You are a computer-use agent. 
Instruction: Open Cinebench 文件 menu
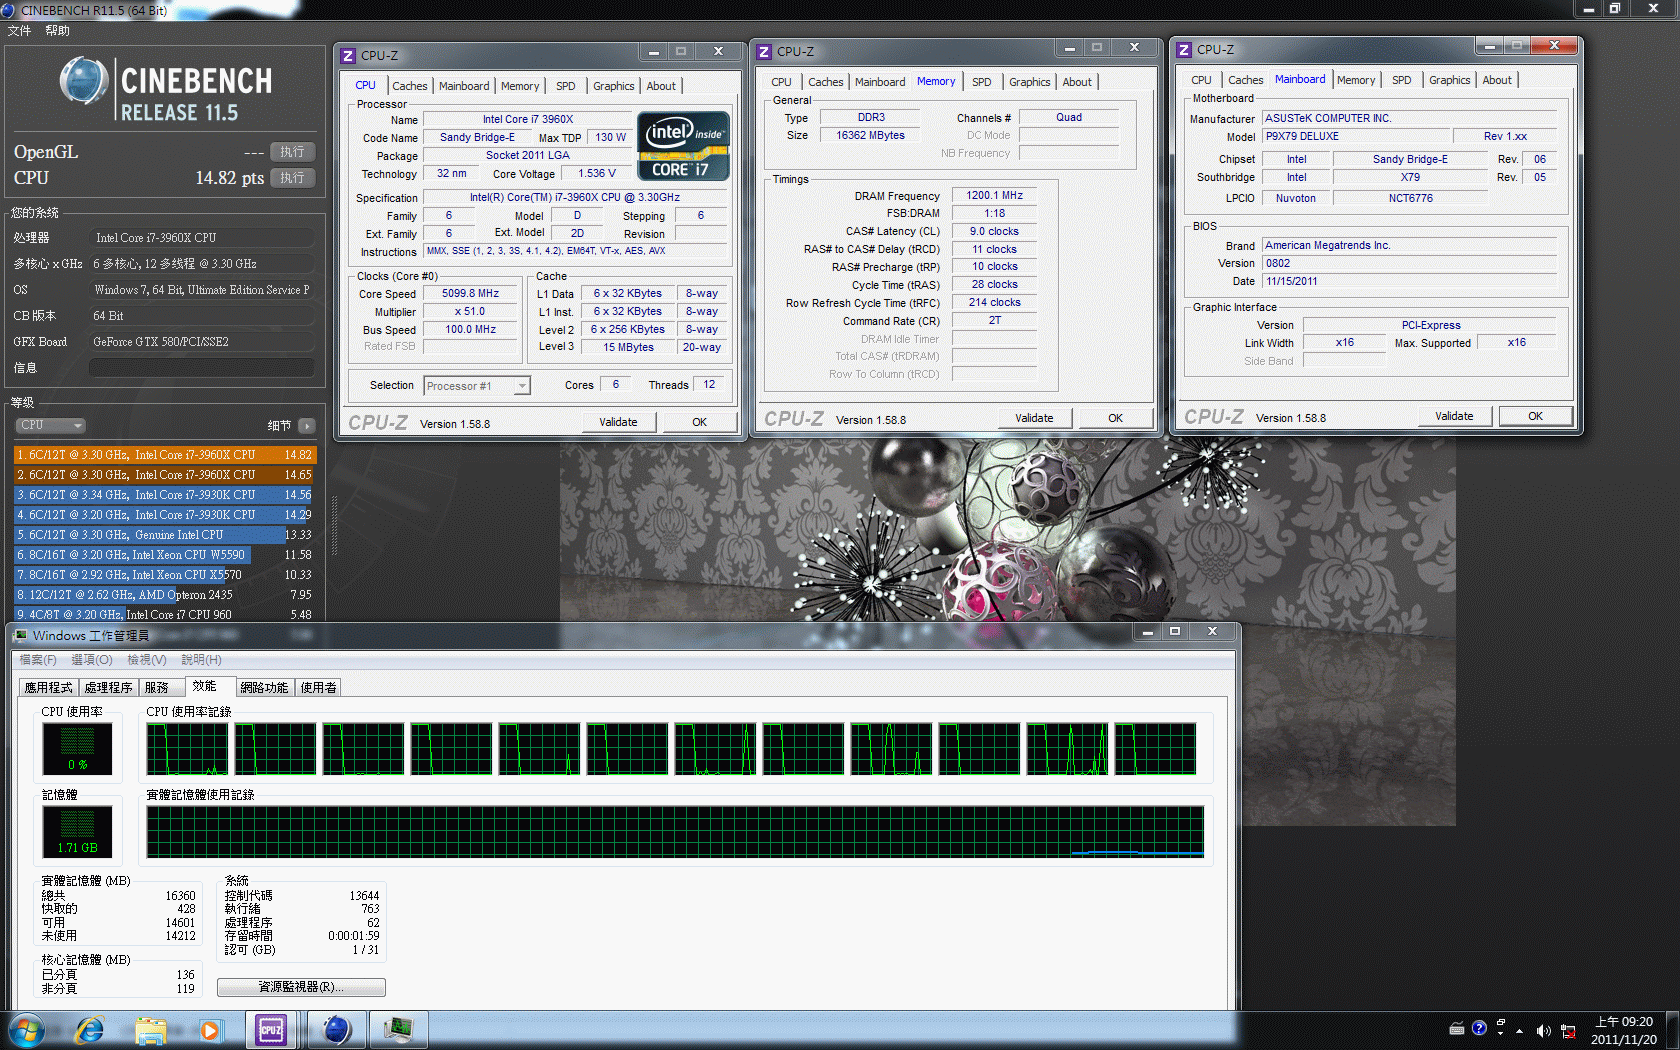coord(19,31)
